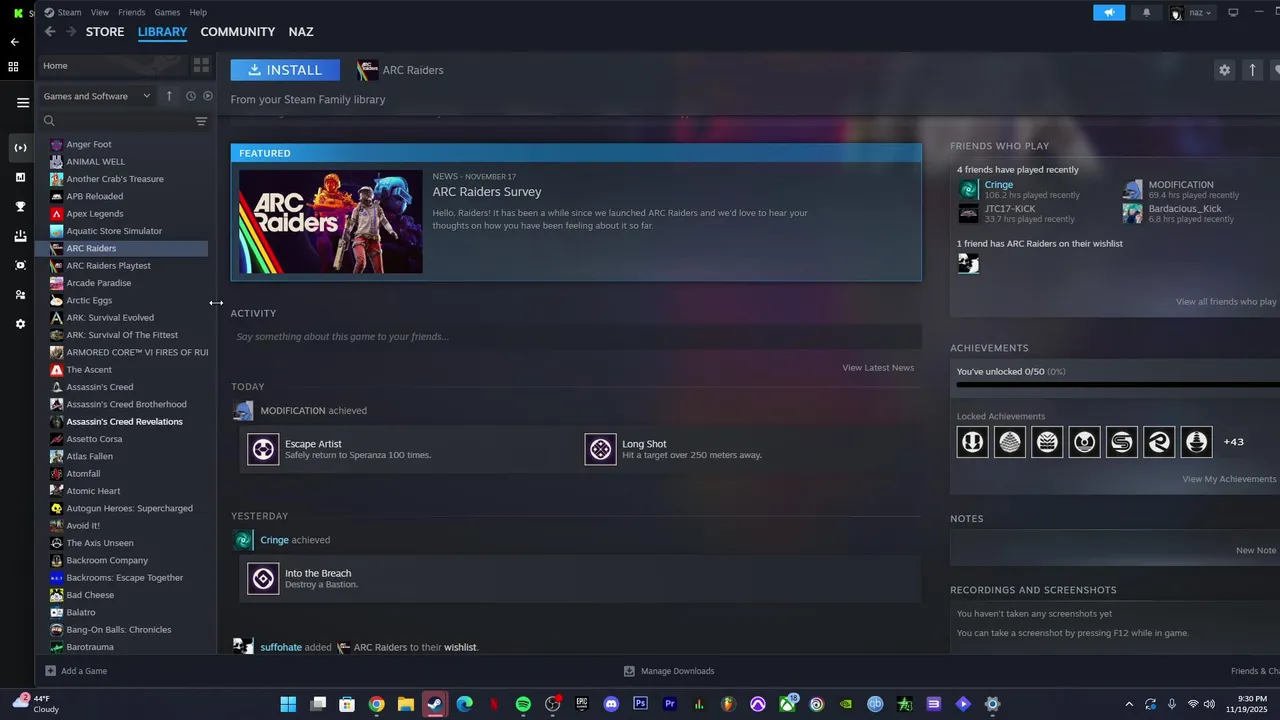
Task: Click the activity status input box
Action: point(576,337)
